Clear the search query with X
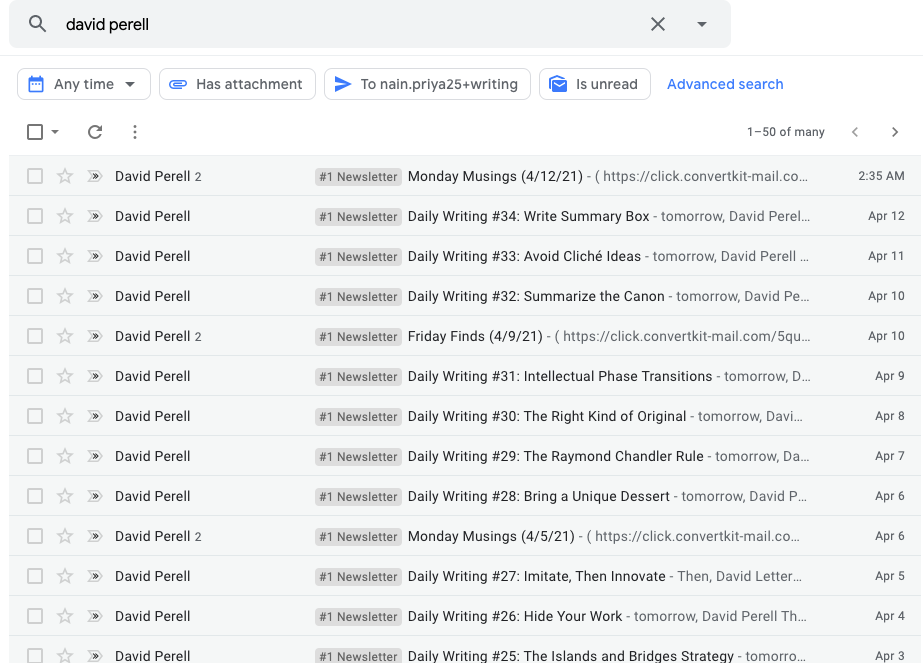 coord(658,24)
